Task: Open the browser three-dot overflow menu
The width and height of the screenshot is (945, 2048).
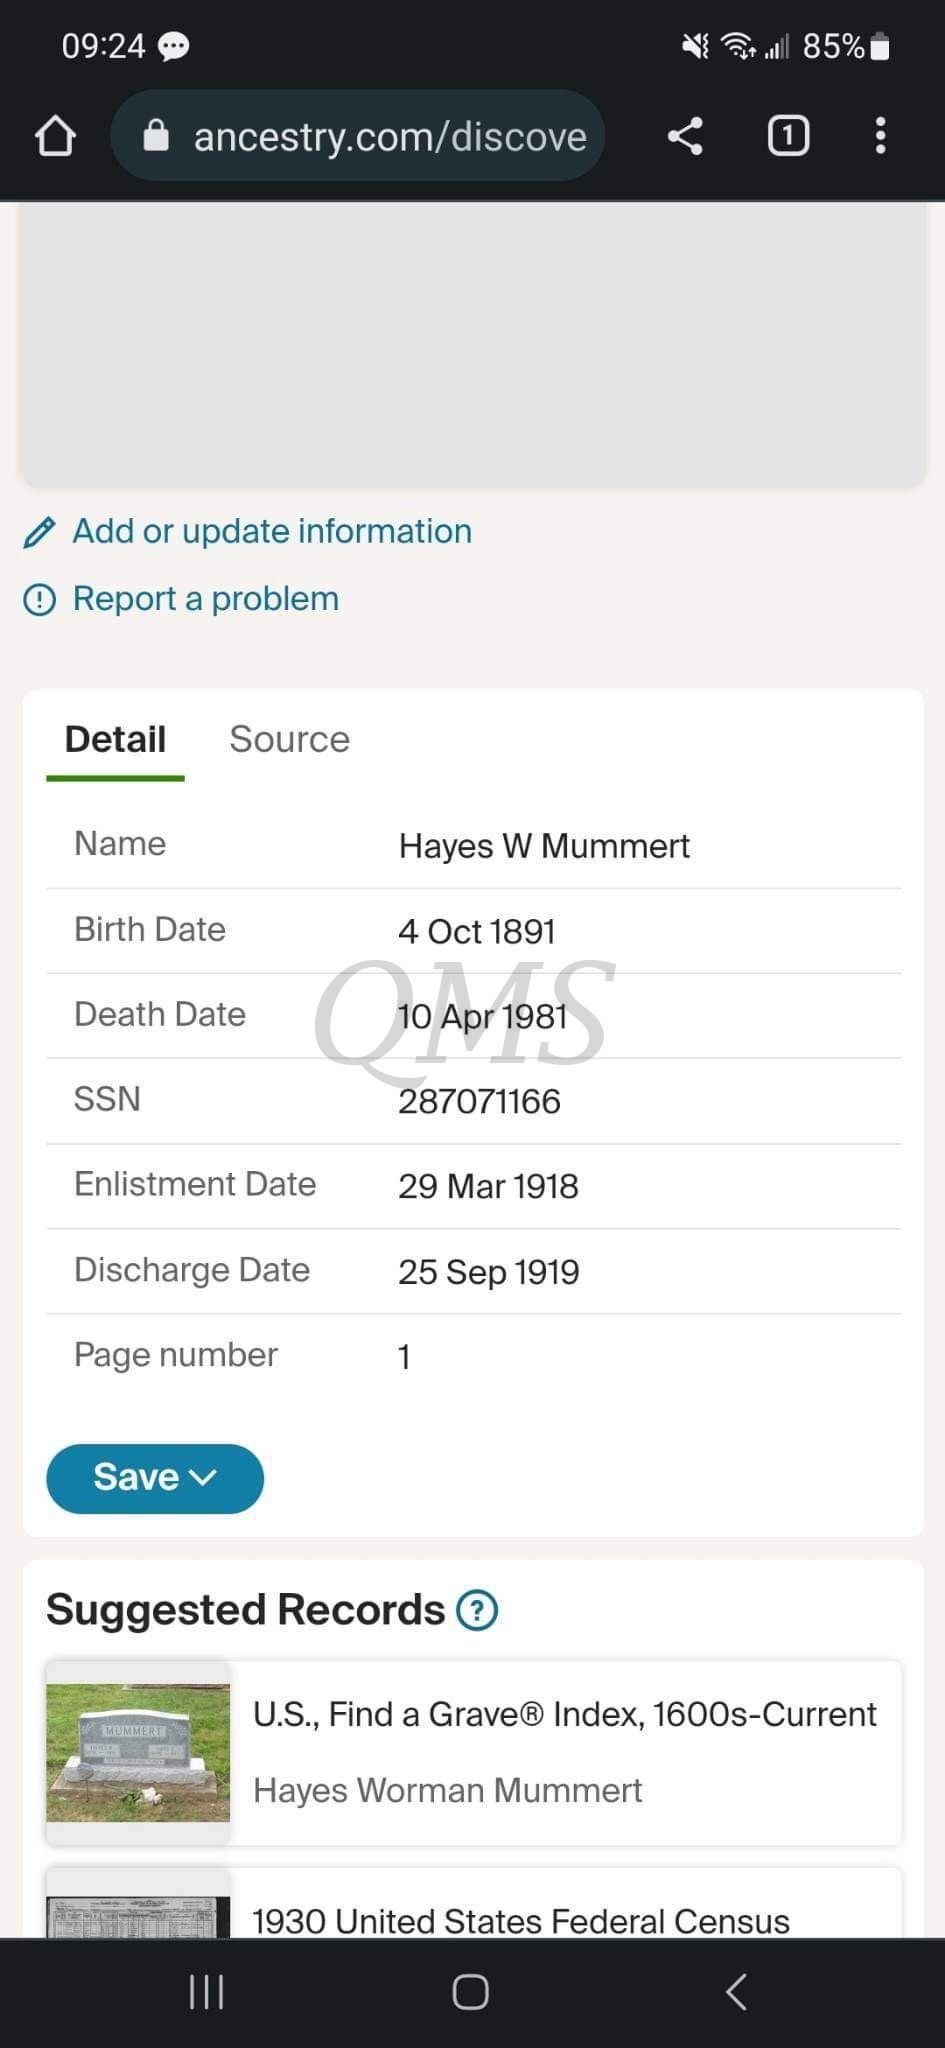Action: (880, 136)
